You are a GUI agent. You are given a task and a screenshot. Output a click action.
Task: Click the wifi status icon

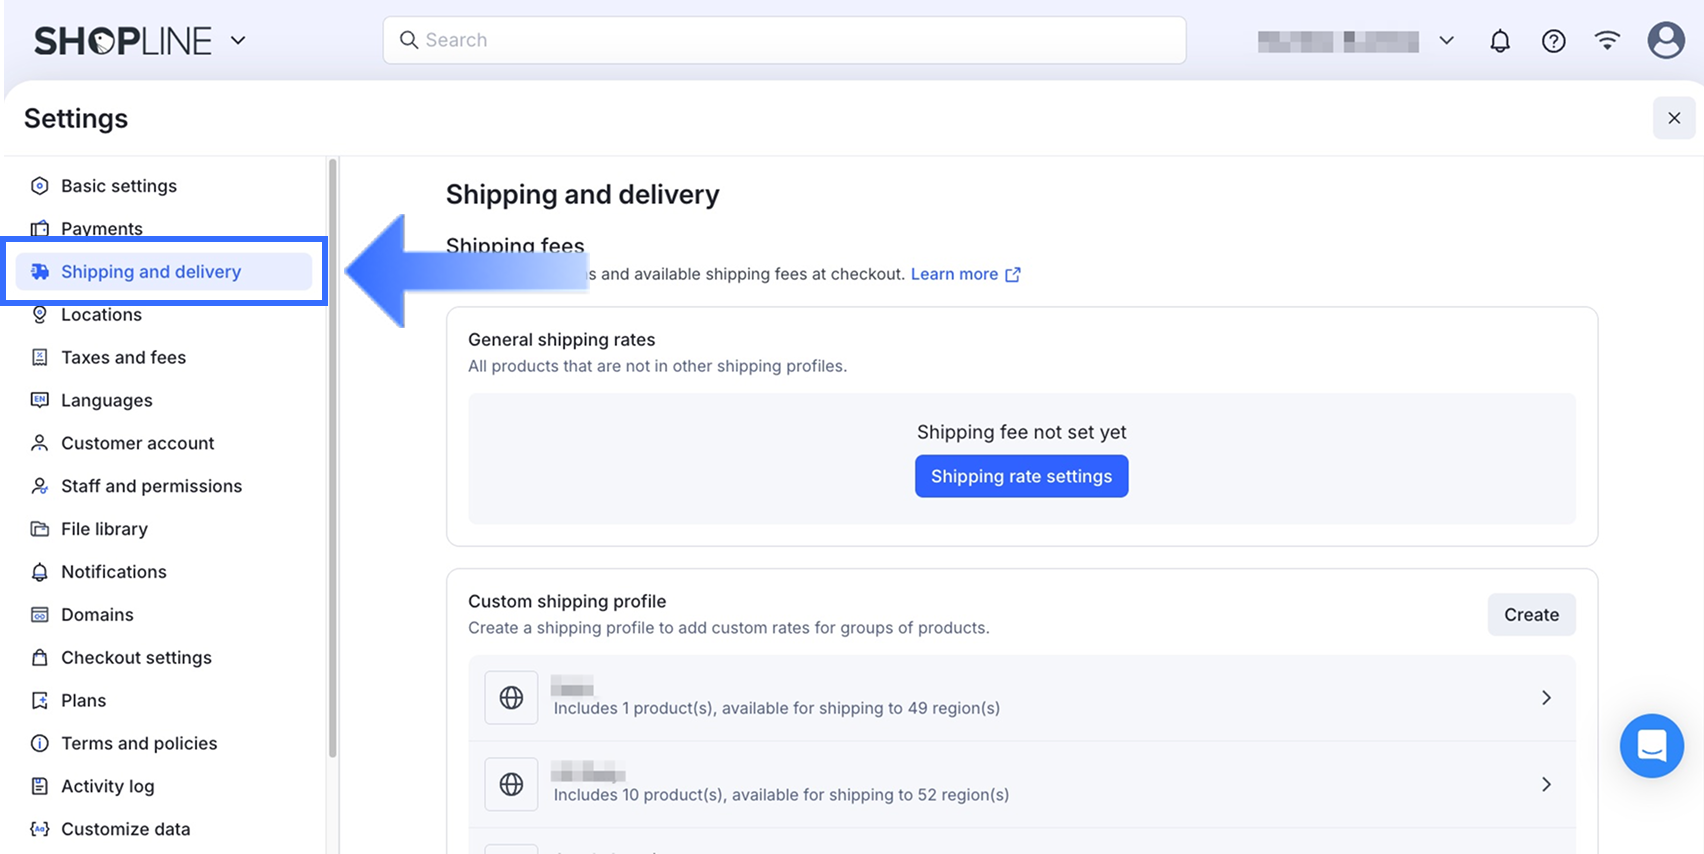[1607, 41]
